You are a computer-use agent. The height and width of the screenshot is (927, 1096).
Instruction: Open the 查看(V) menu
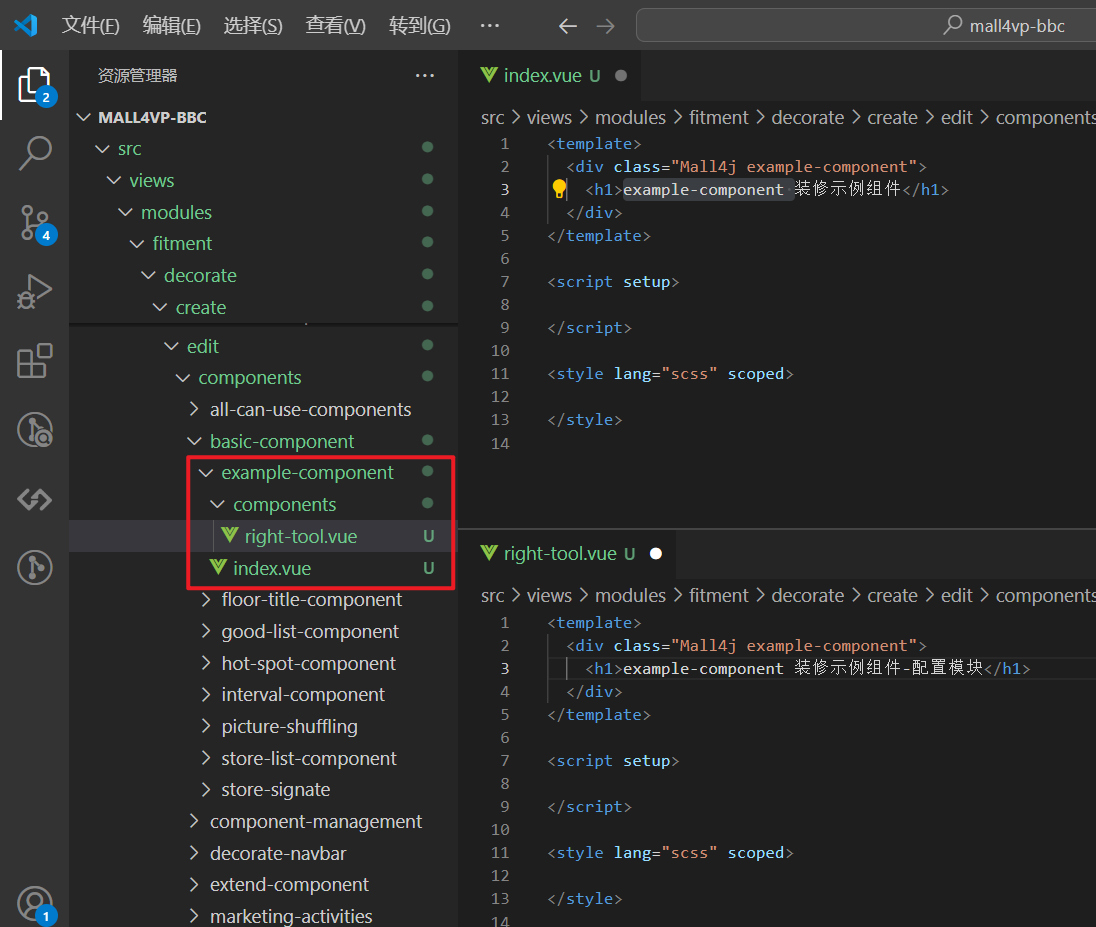[x=335, y=26]
